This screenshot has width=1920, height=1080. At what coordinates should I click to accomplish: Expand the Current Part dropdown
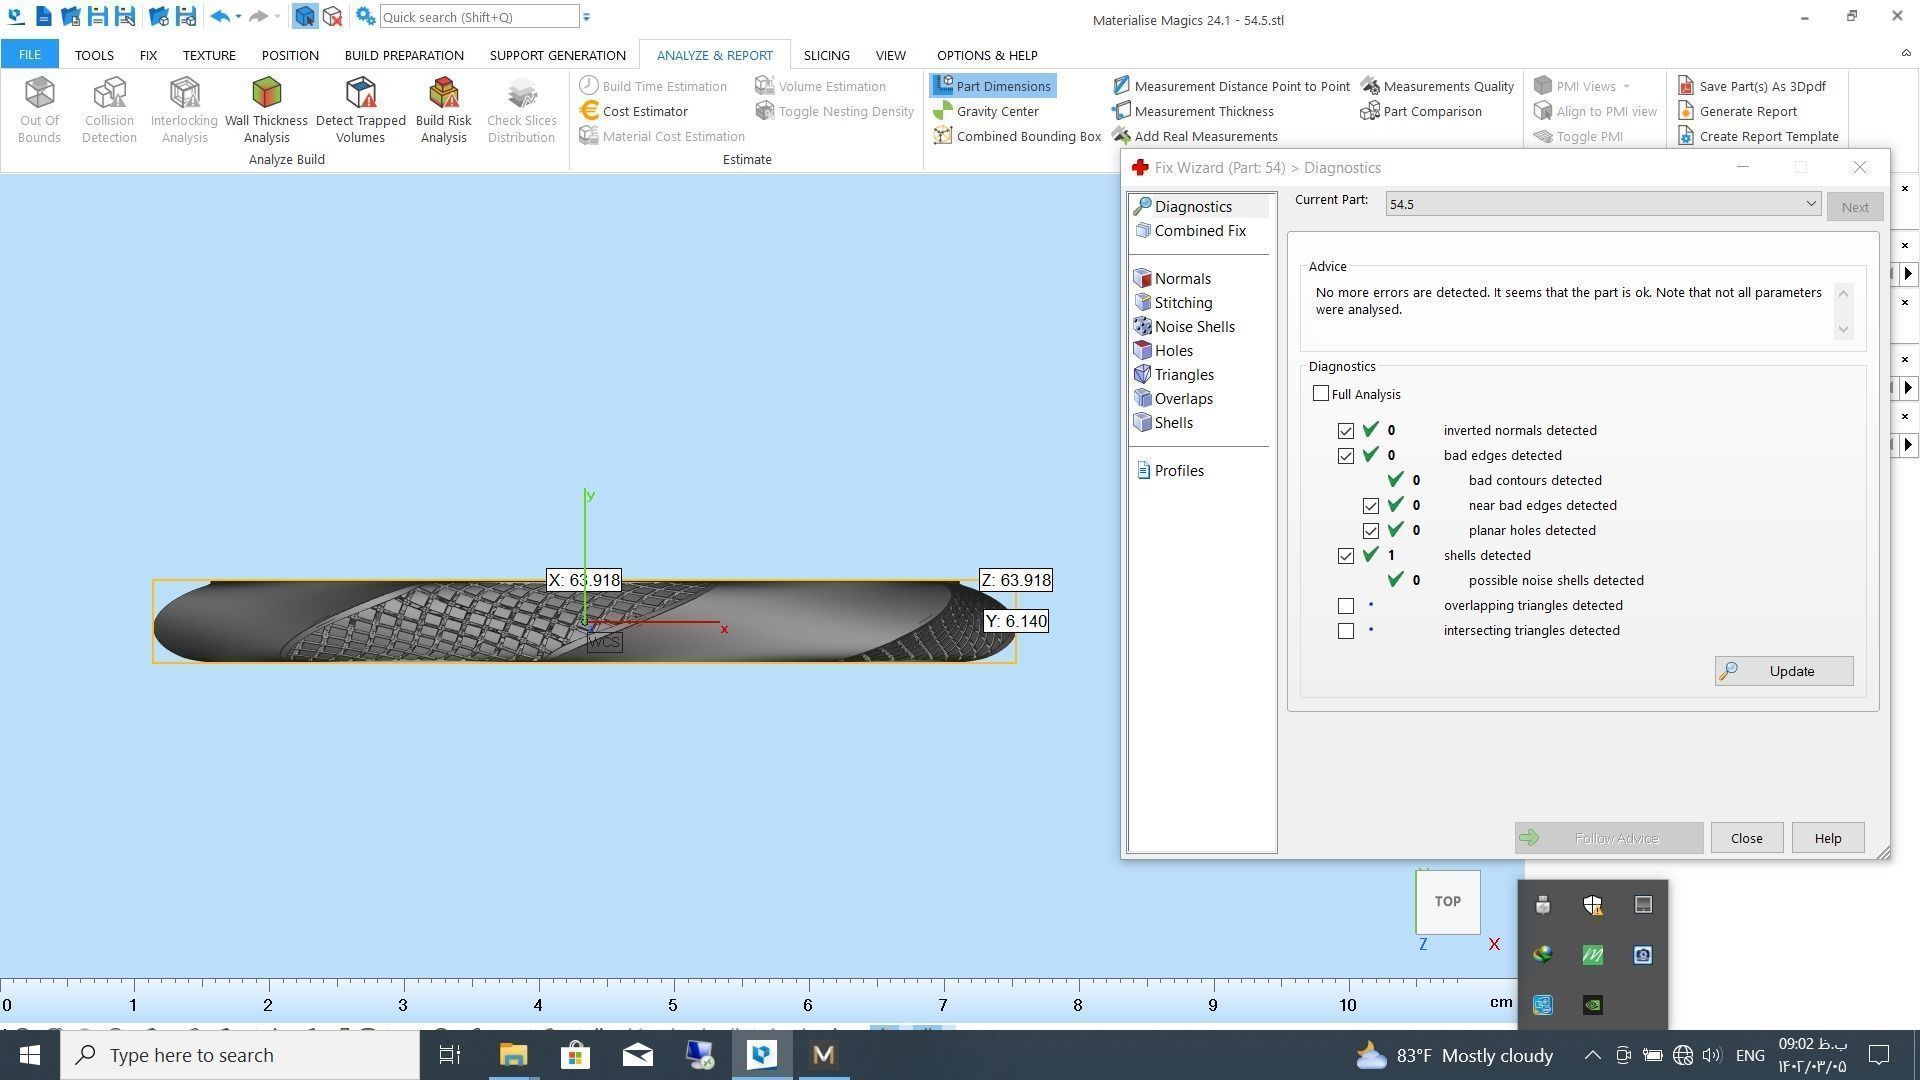(1810, 204)
